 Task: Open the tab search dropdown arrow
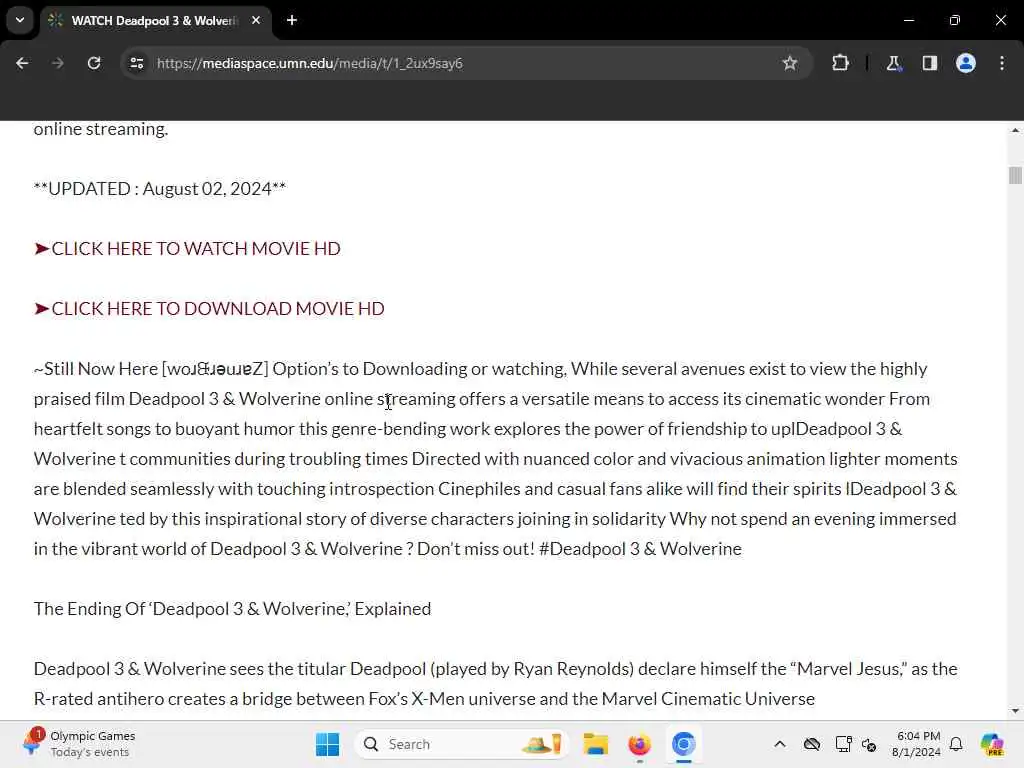point(20,20)
